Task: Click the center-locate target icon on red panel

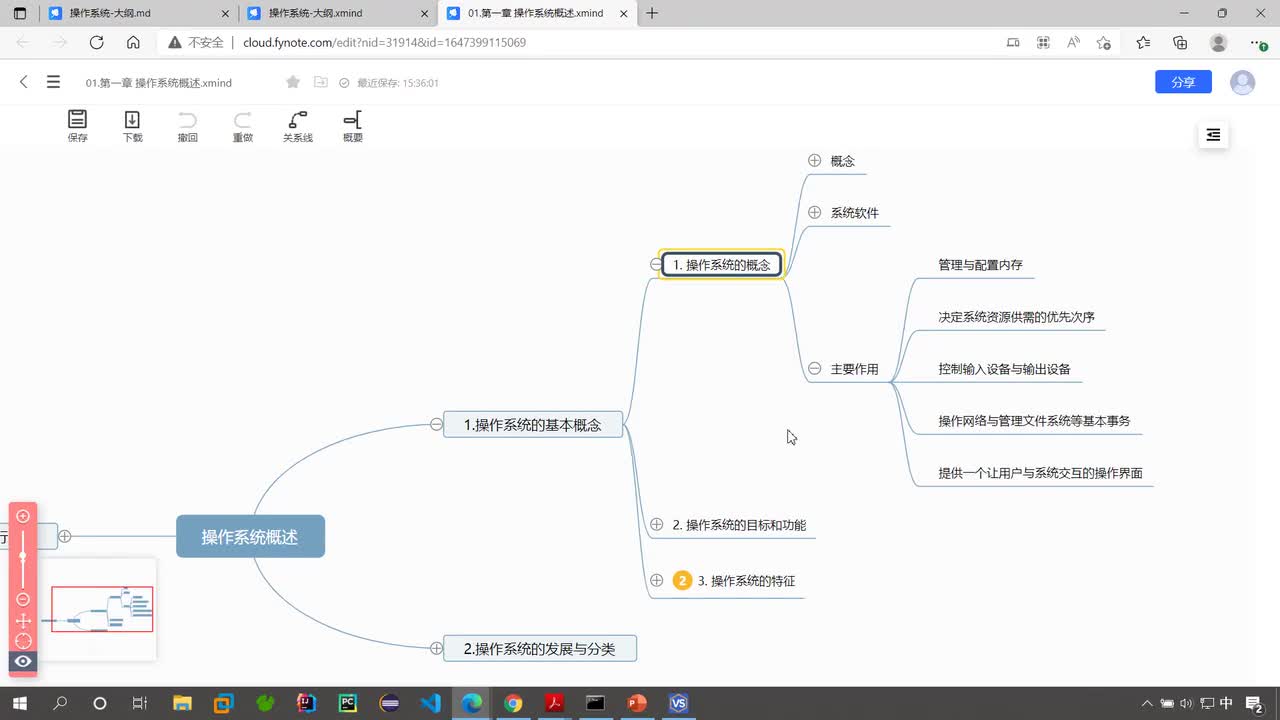Action: point(23,641)
